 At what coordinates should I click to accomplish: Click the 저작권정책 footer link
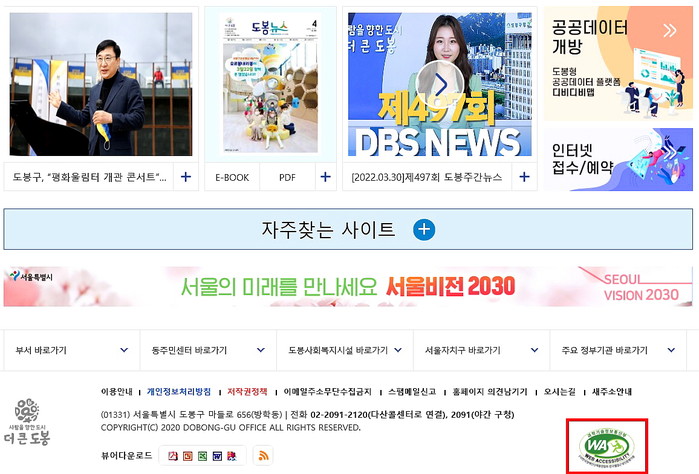(x=247, y=392)
